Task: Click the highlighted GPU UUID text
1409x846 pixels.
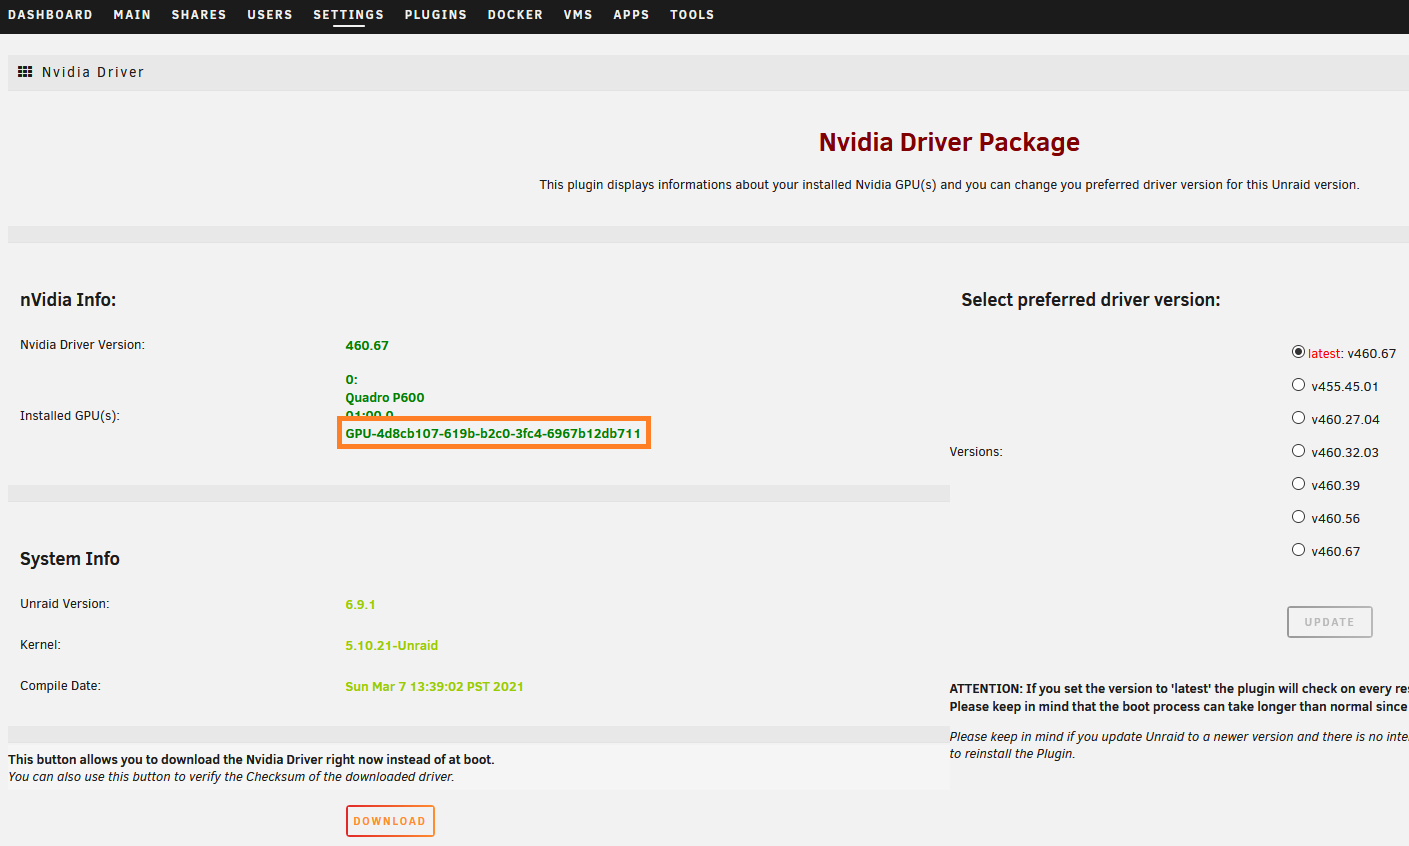Action: [x=494, y=433]
